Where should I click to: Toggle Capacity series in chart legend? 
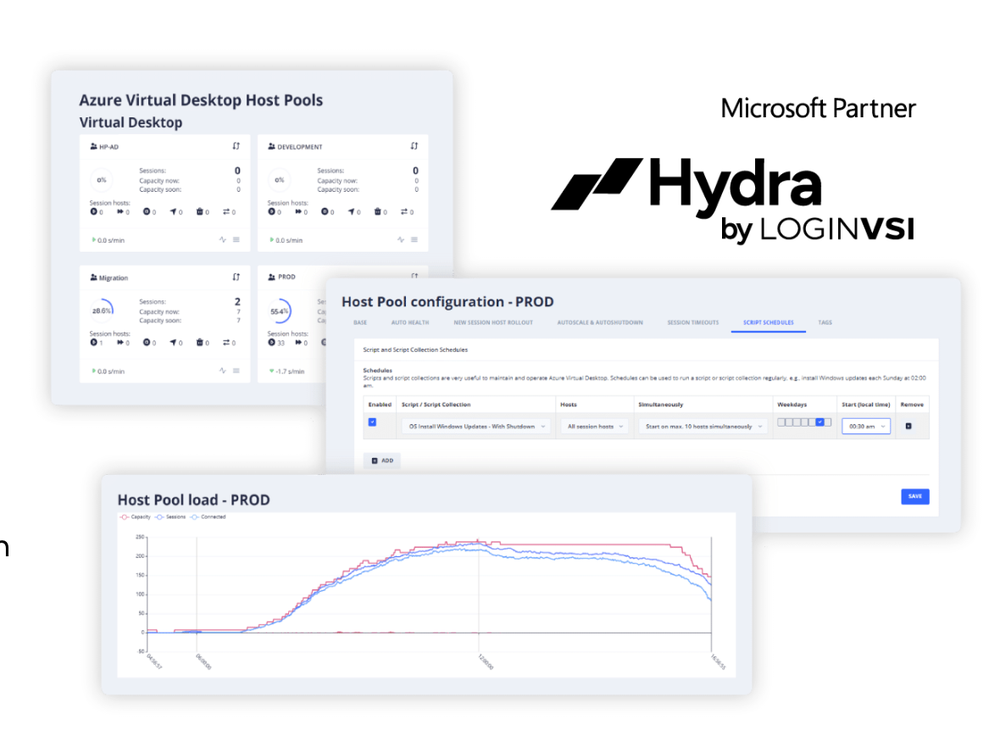pos(135,517)
